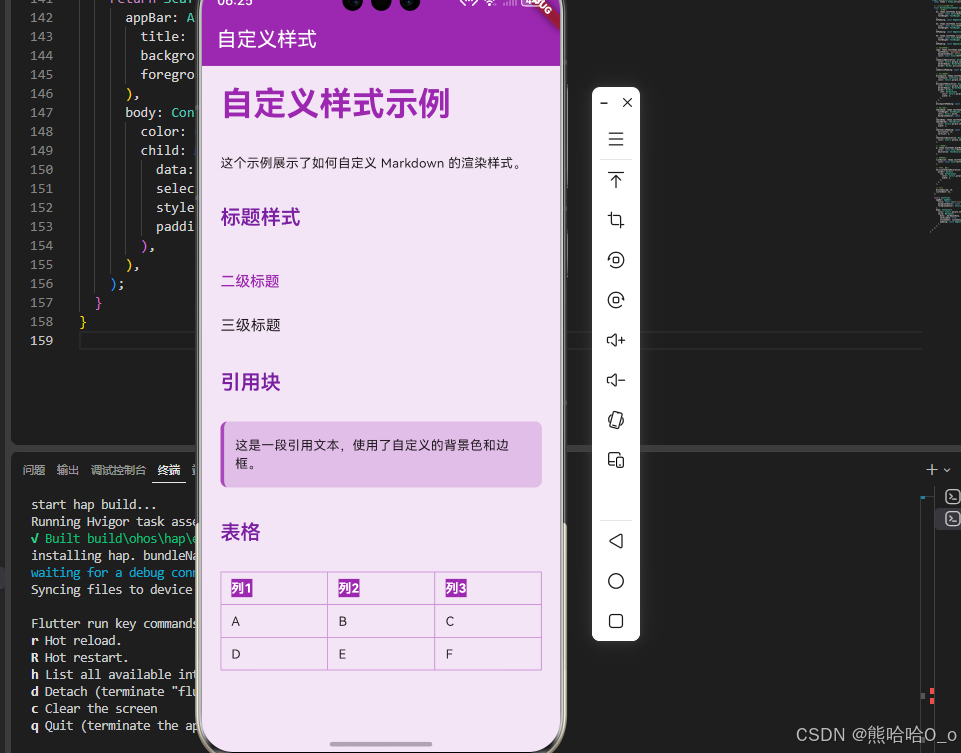Screen dimensions: 961x753
Task: Switch to the 输出 panel tab
Action: coord(68,470)
